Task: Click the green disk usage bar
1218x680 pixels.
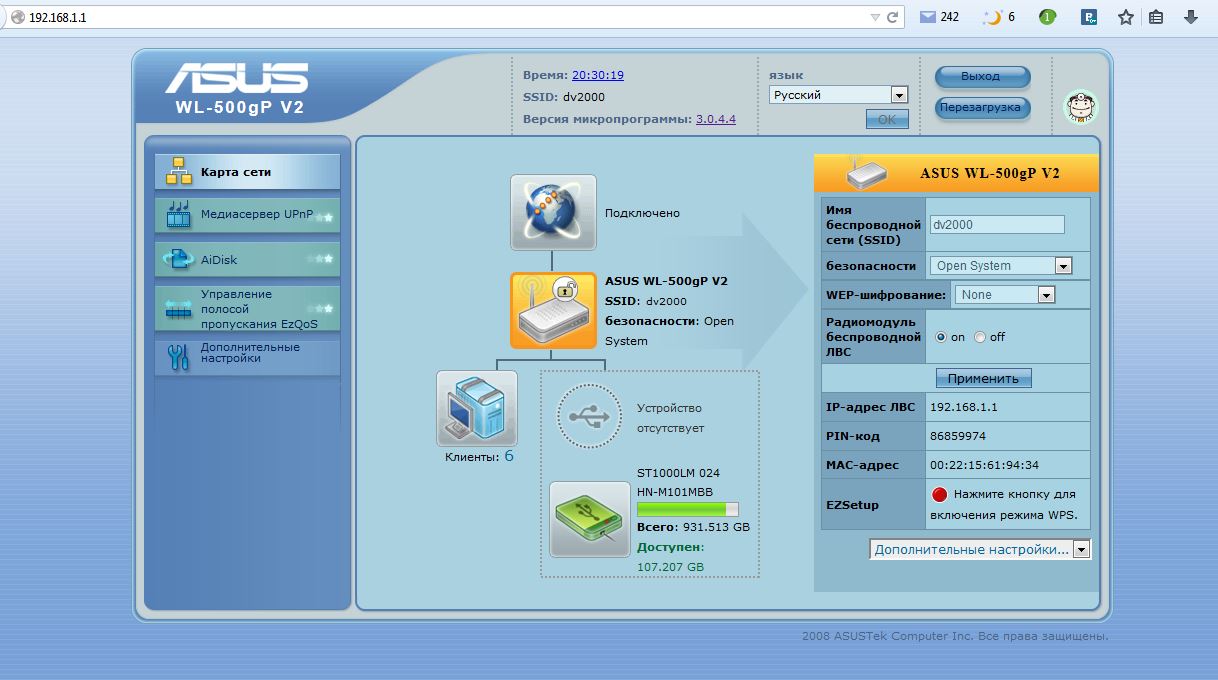Action: (687, 509)
